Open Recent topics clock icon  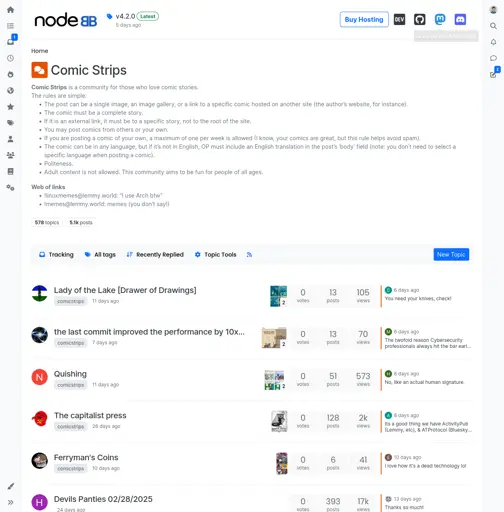[10, 58]
